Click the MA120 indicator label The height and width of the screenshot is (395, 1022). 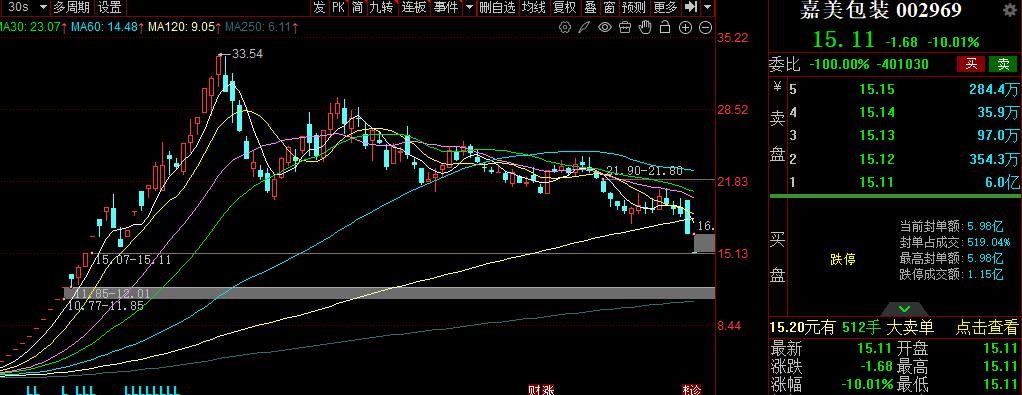pyautogui.click(x=184, y=27)
